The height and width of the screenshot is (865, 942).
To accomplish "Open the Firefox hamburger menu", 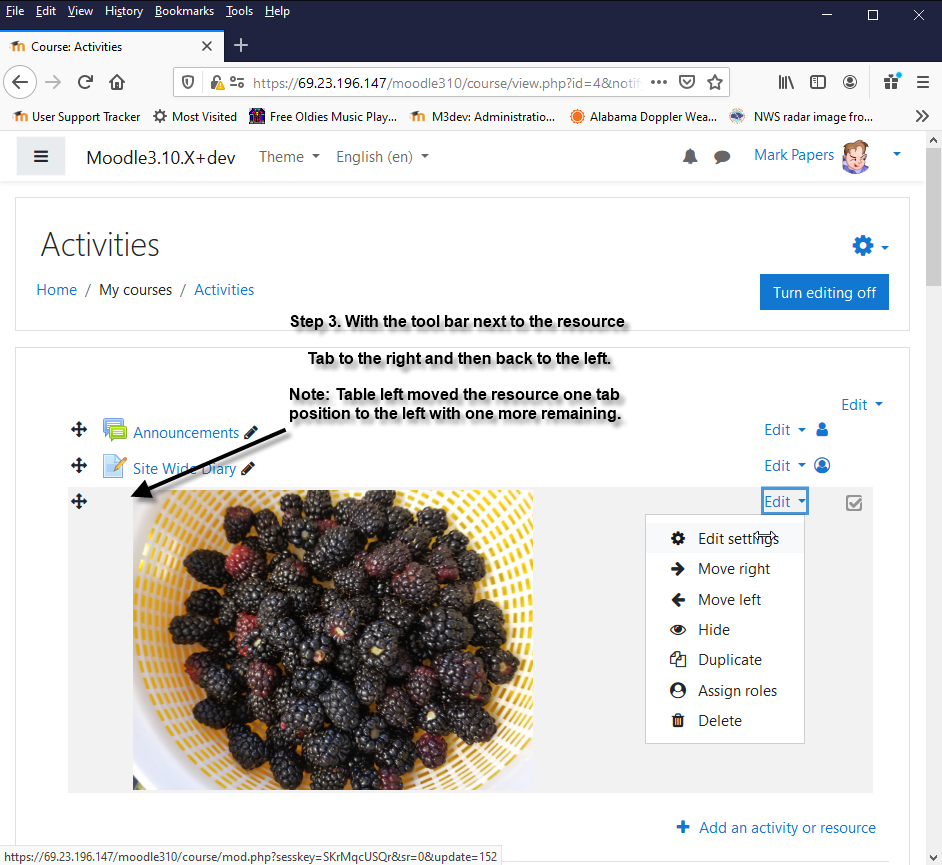I will click(x=923, y=82).
